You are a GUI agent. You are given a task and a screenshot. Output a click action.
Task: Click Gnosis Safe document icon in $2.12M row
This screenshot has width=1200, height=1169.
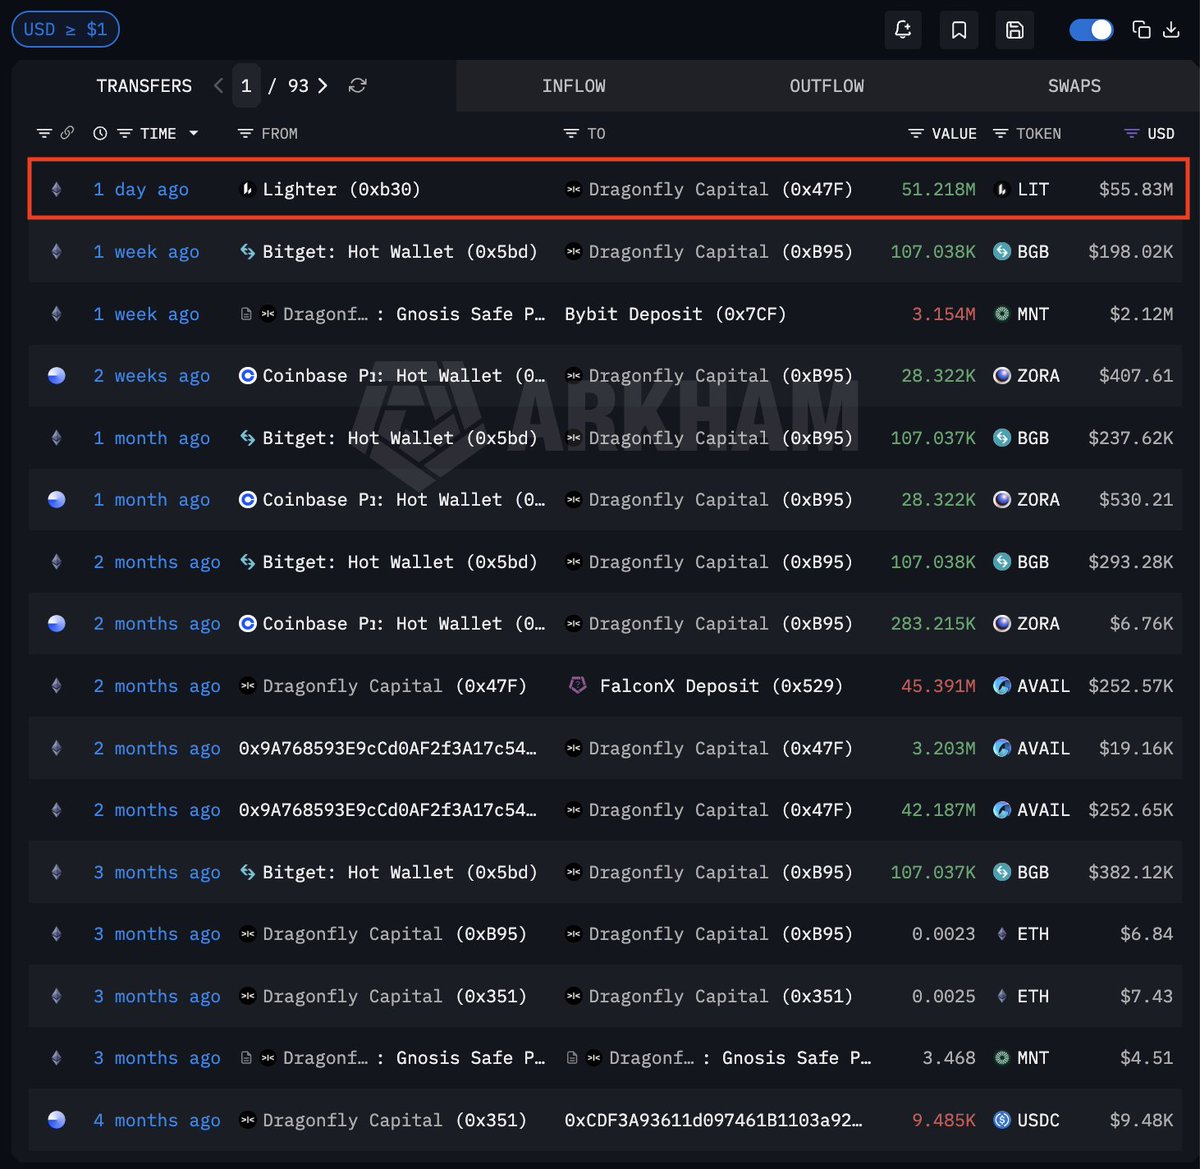point(246,314)
